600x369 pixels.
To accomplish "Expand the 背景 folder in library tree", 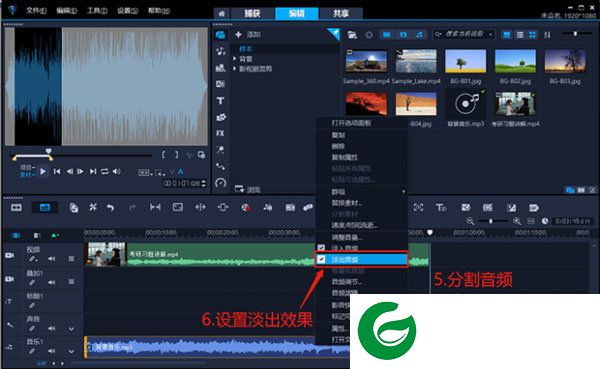I will click(235, 59).
